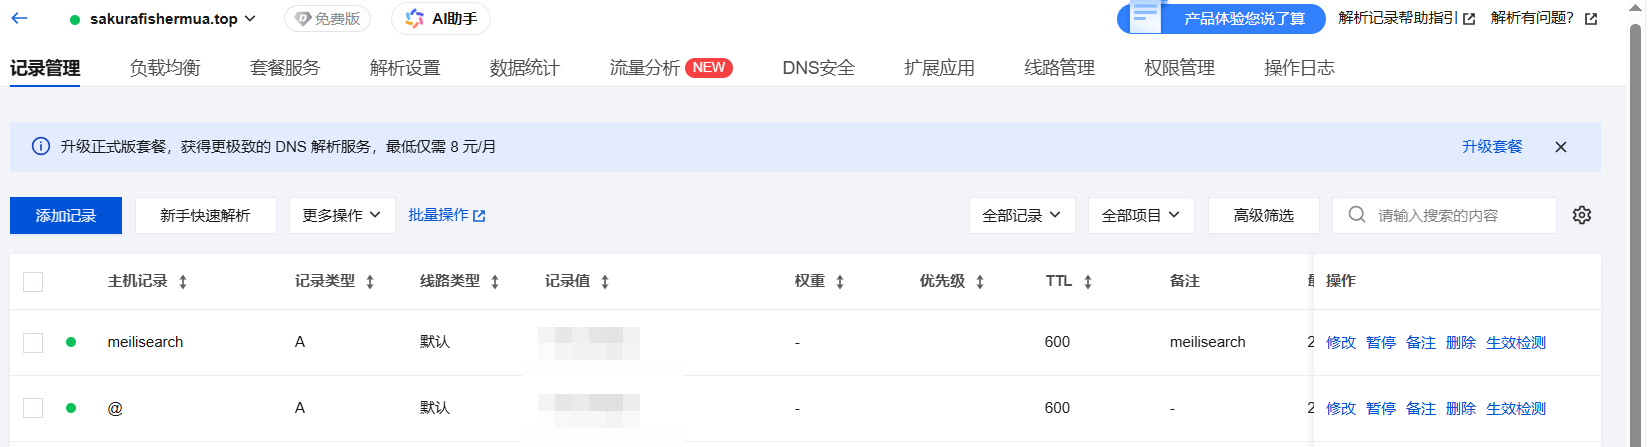Screen dimensions: 1650x447
Task: Select the @ record checkbox
Action: [x=33, y=408]
